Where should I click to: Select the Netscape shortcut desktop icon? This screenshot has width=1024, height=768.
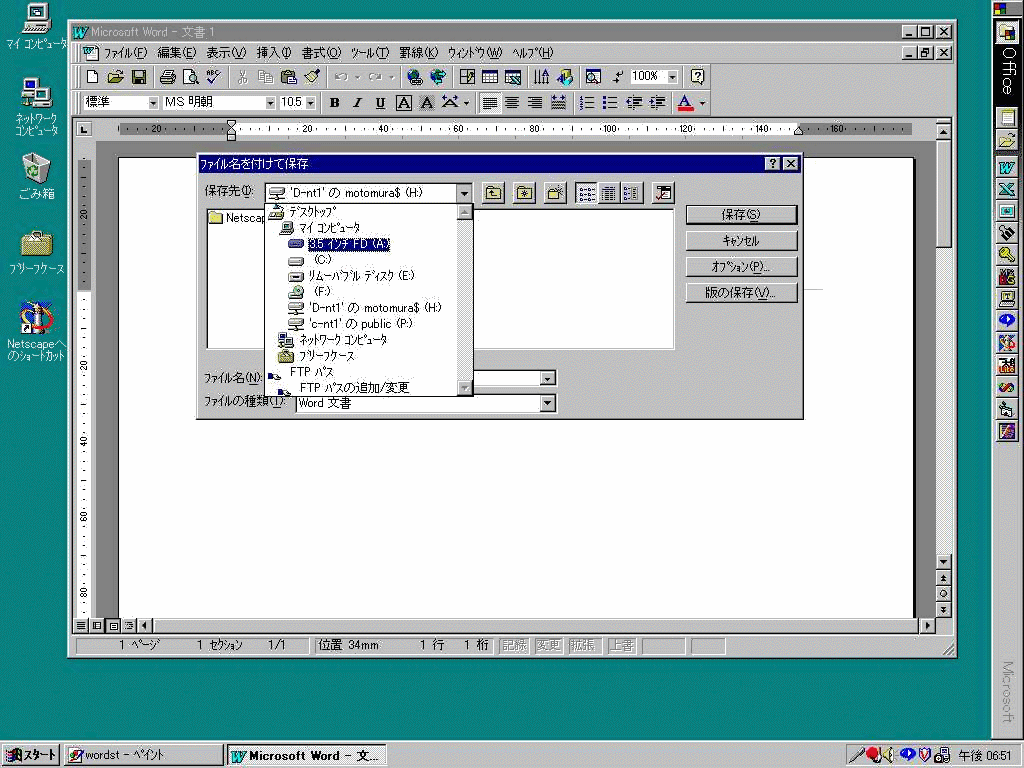tap(36, 332)
